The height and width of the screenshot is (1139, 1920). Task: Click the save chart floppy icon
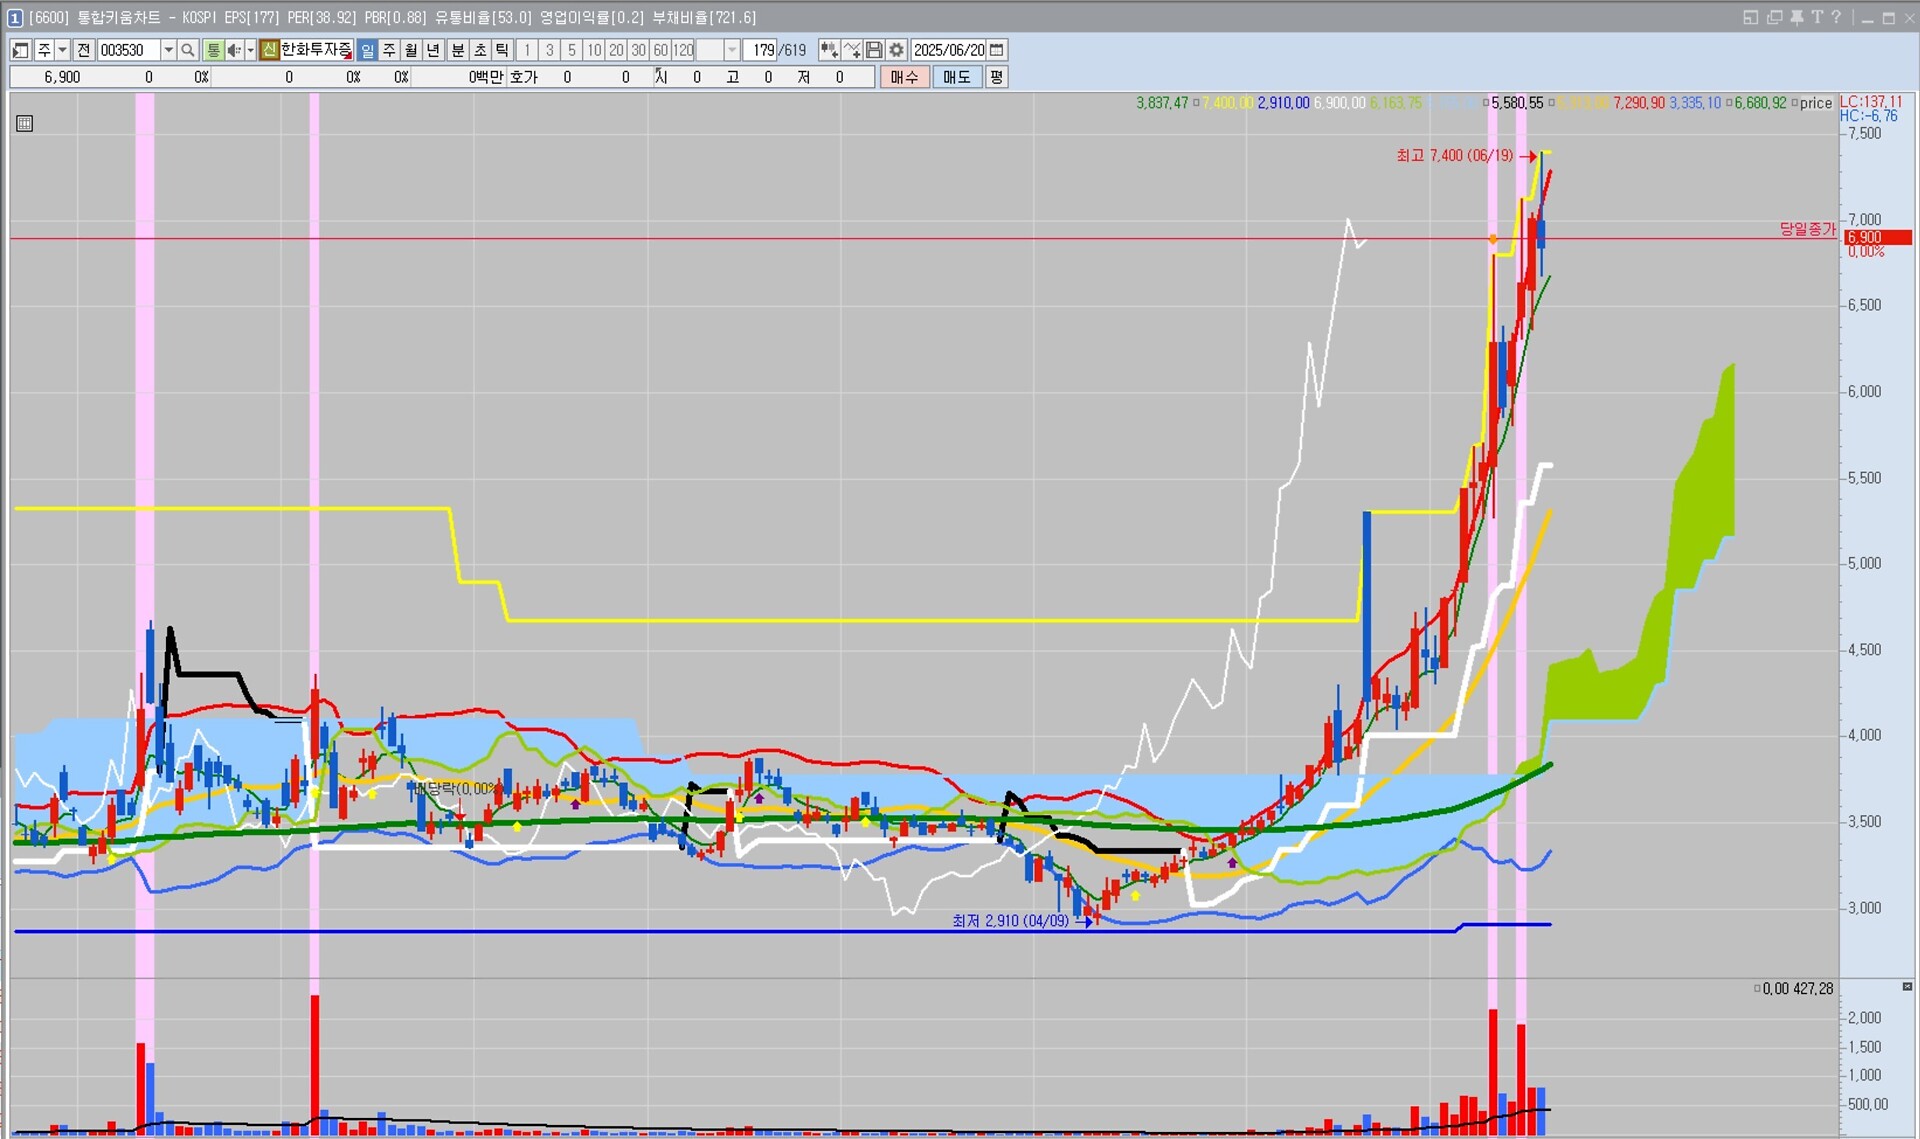point(874,50)
